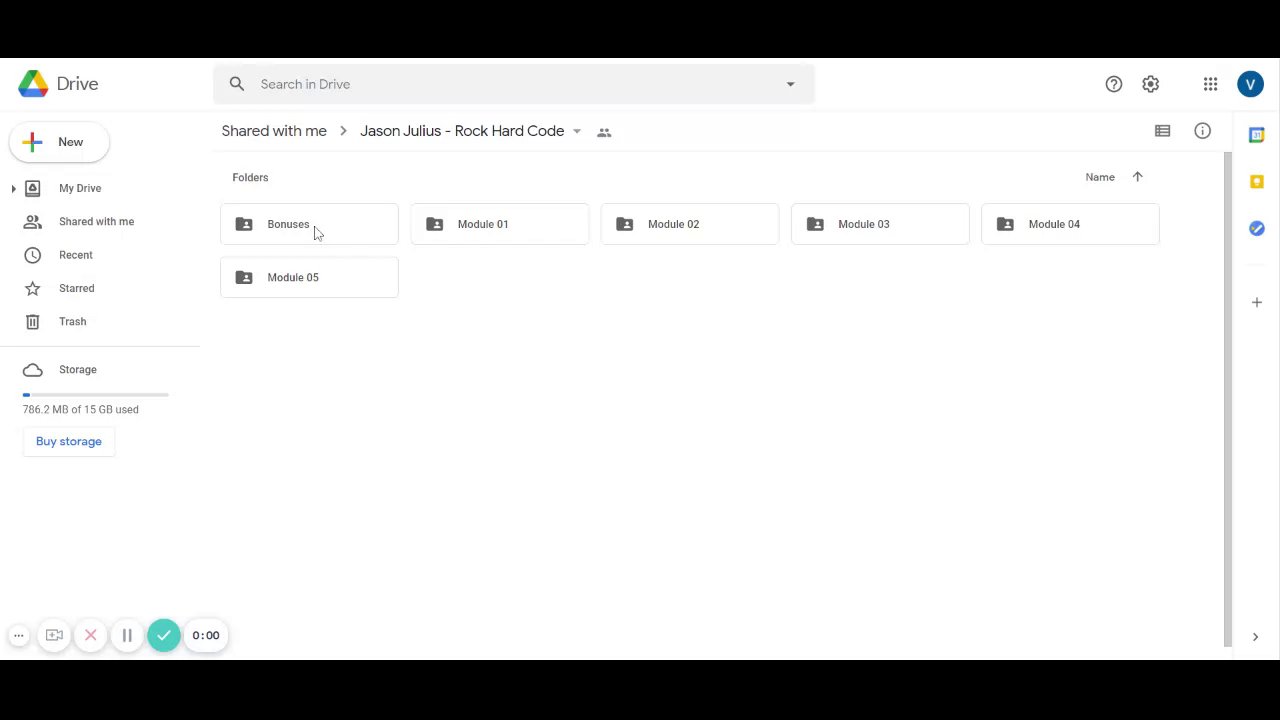Image resolution: width=1280 pixels, height=720 pixels.
Task: Click the New button
Action: (x=59, y=142)
